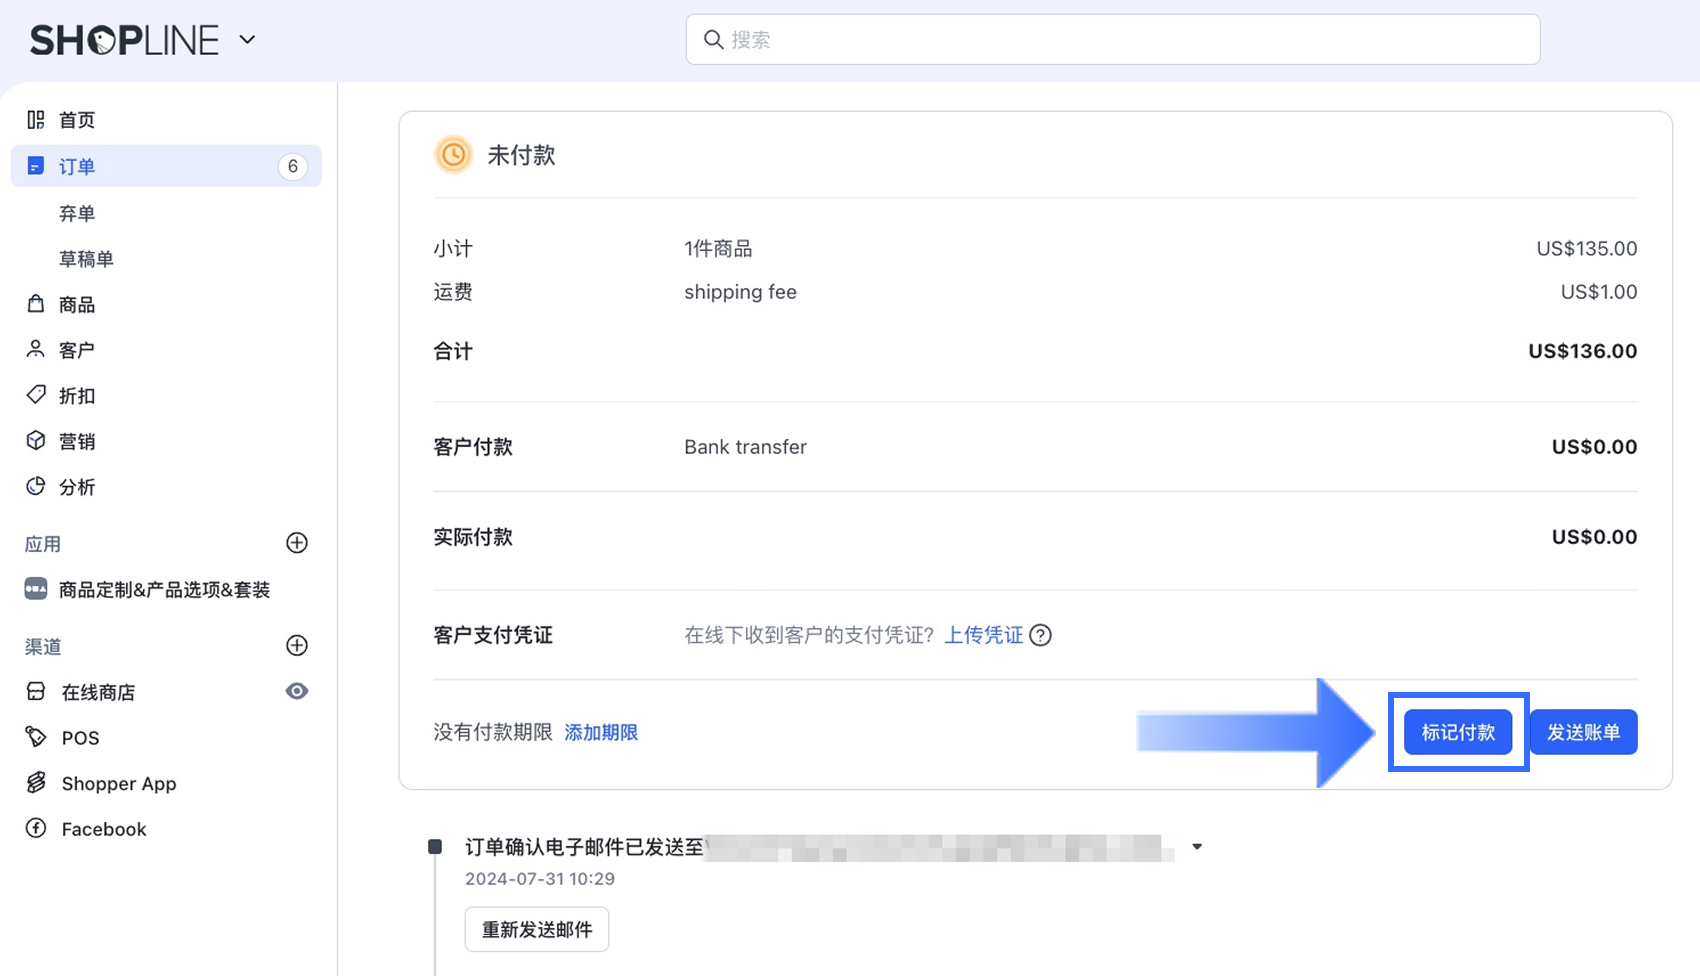Click the Shopper App icon

36,783
